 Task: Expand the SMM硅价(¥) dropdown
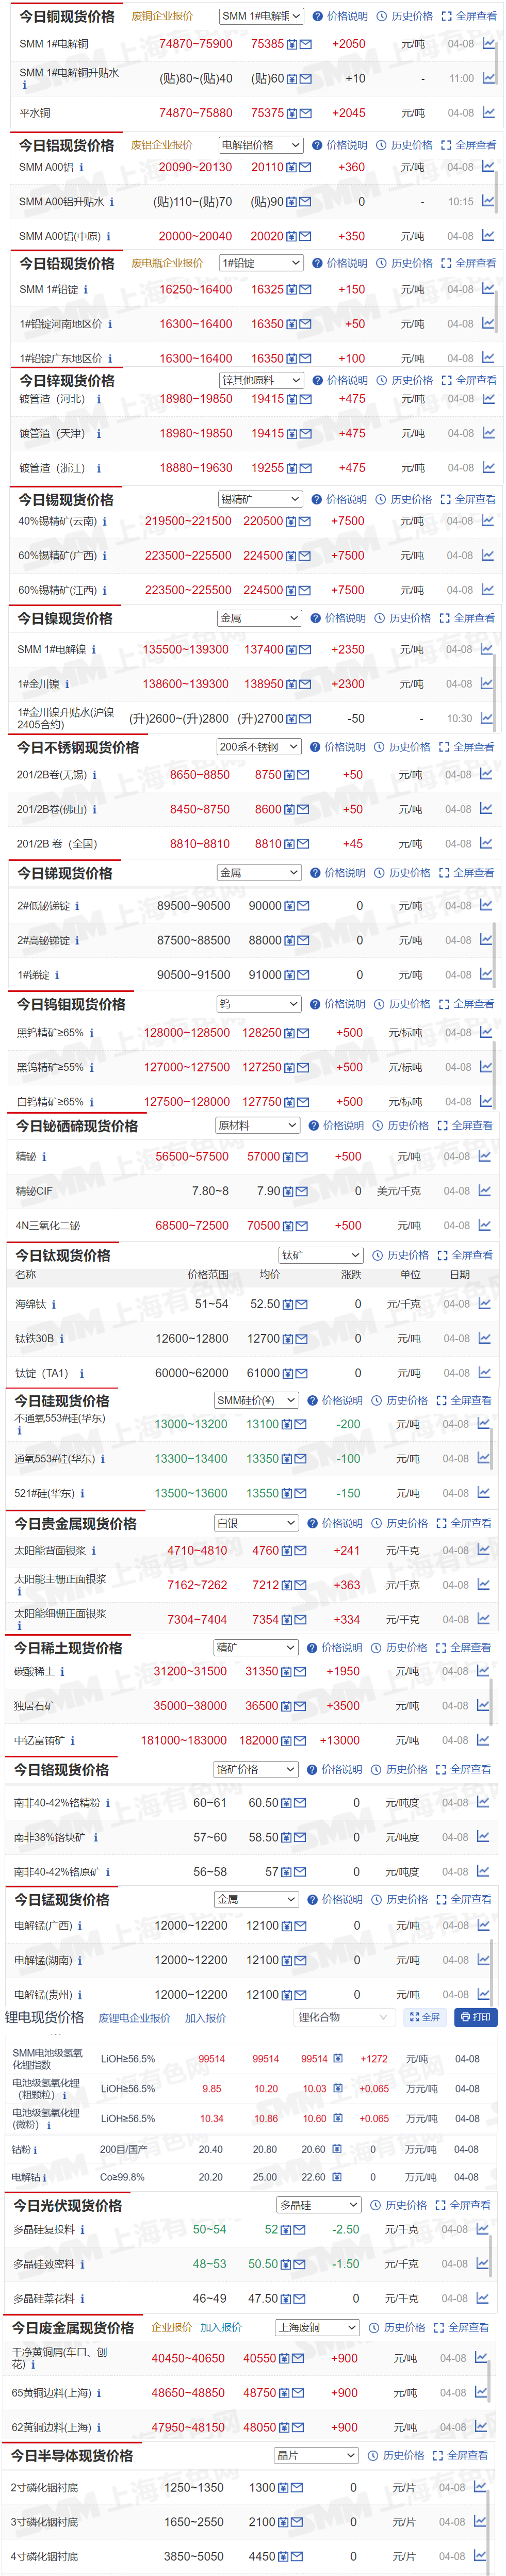256,1401
